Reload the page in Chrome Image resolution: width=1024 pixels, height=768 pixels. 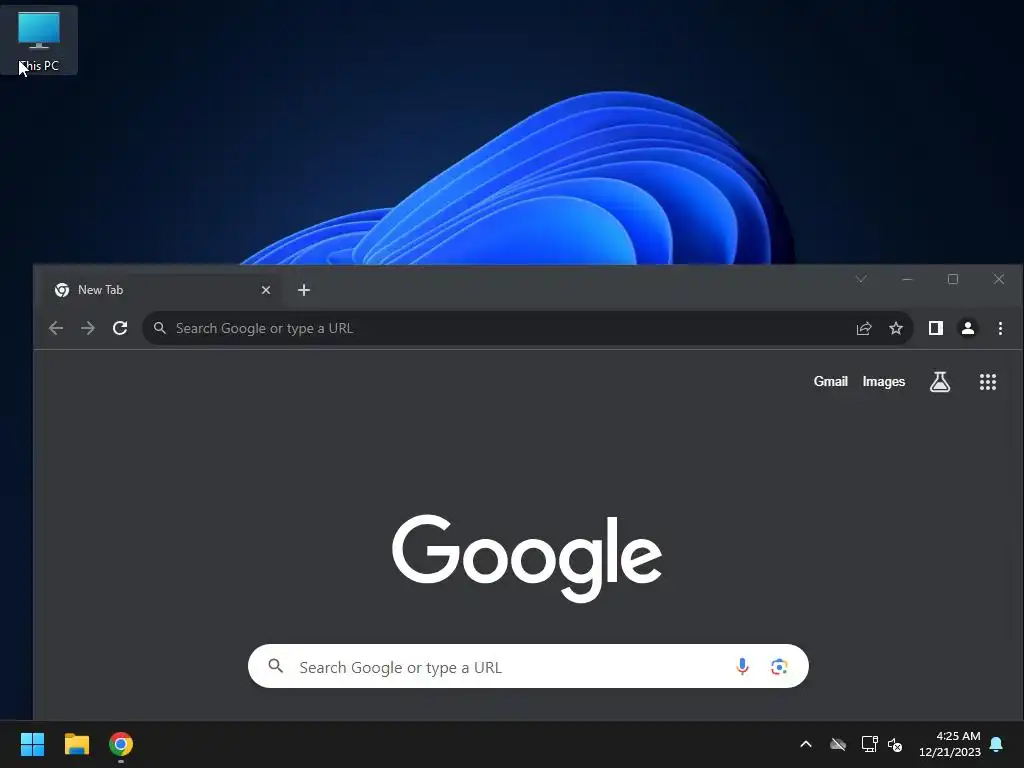tap(120, 328)
